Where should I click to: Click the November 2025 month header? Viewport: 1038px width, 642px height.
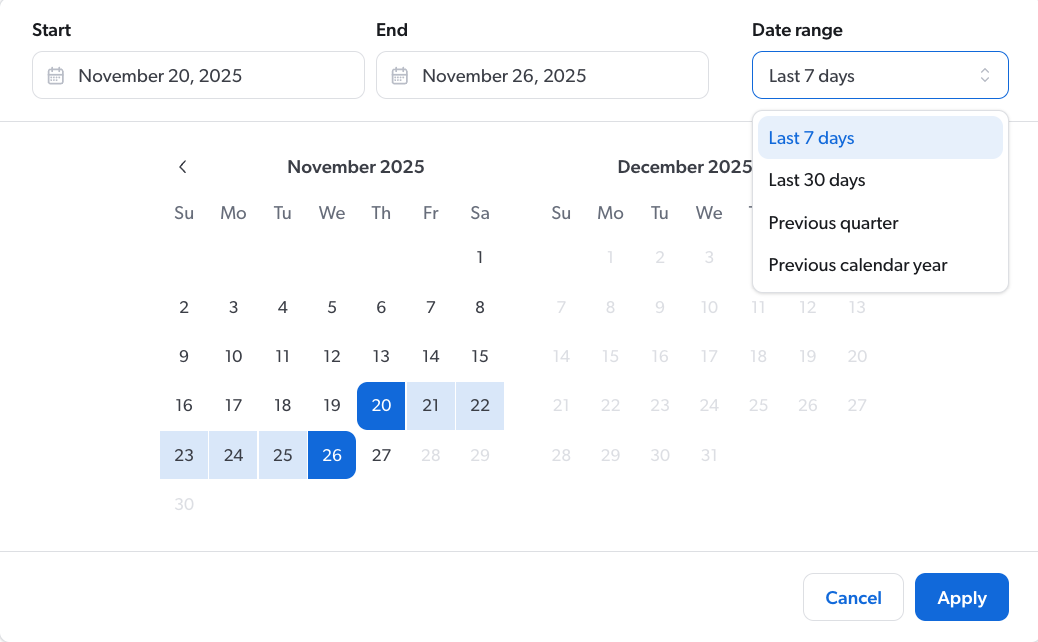(x=356, y=167)
